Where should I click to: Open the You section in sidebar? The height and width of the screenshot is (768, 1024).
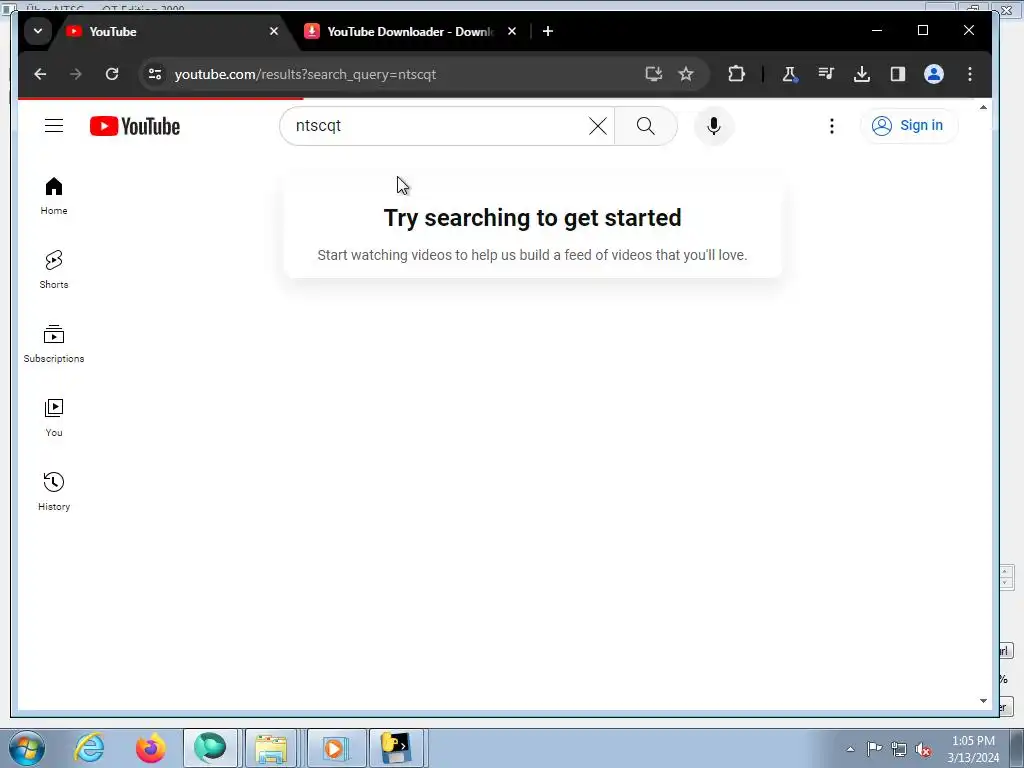click(x=54, y=418)
